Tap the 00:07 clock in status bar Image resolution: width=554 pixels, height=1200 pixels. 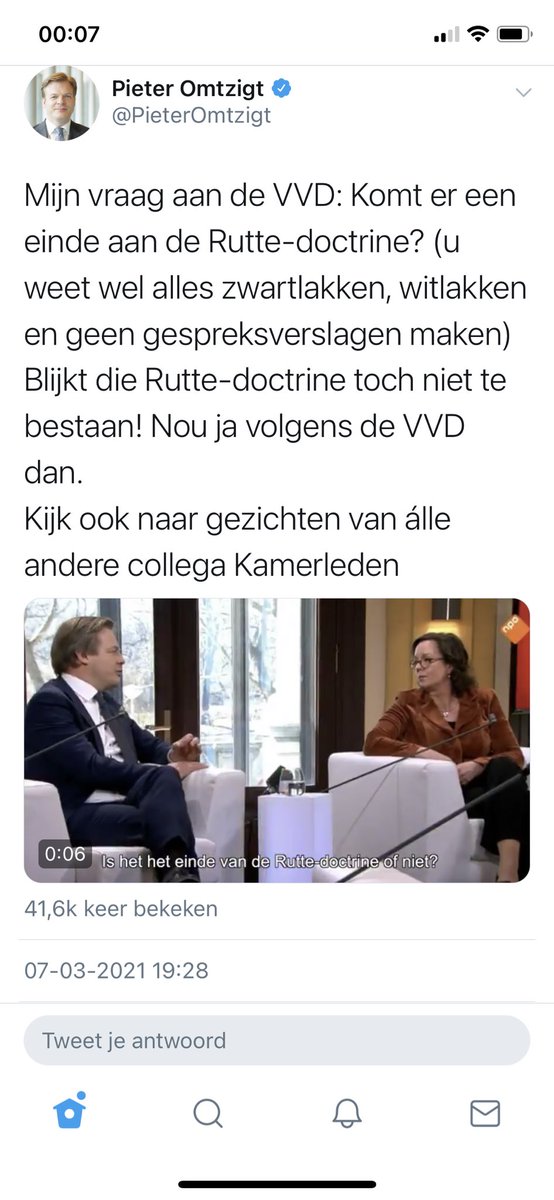pyautogui.click(x=69, y=34)
